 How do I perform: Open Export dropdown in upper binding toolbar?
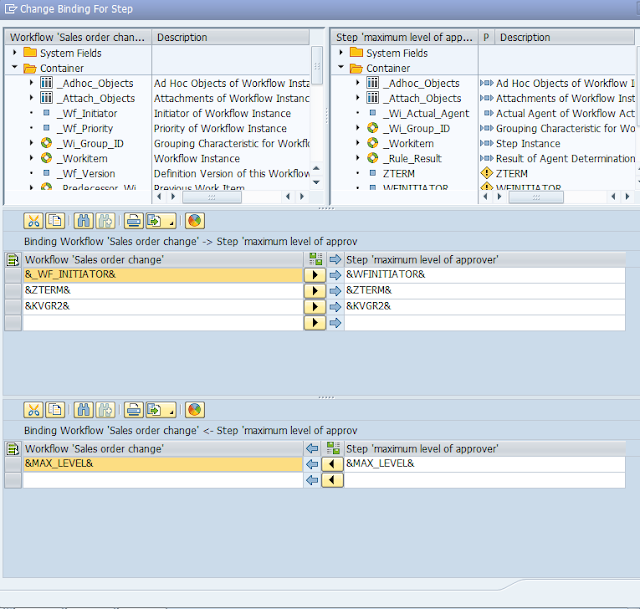coord(161,221)
